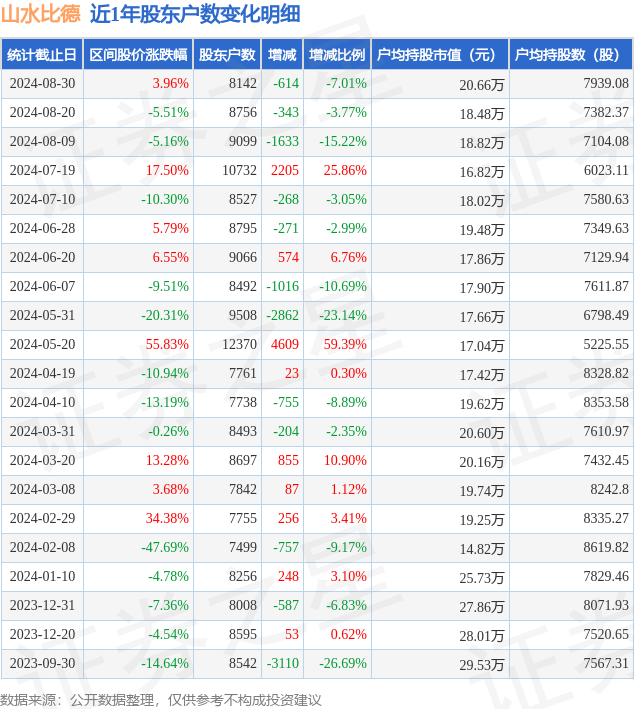
Task: Select the 统计截止日 column header
Action: point(42,55)
